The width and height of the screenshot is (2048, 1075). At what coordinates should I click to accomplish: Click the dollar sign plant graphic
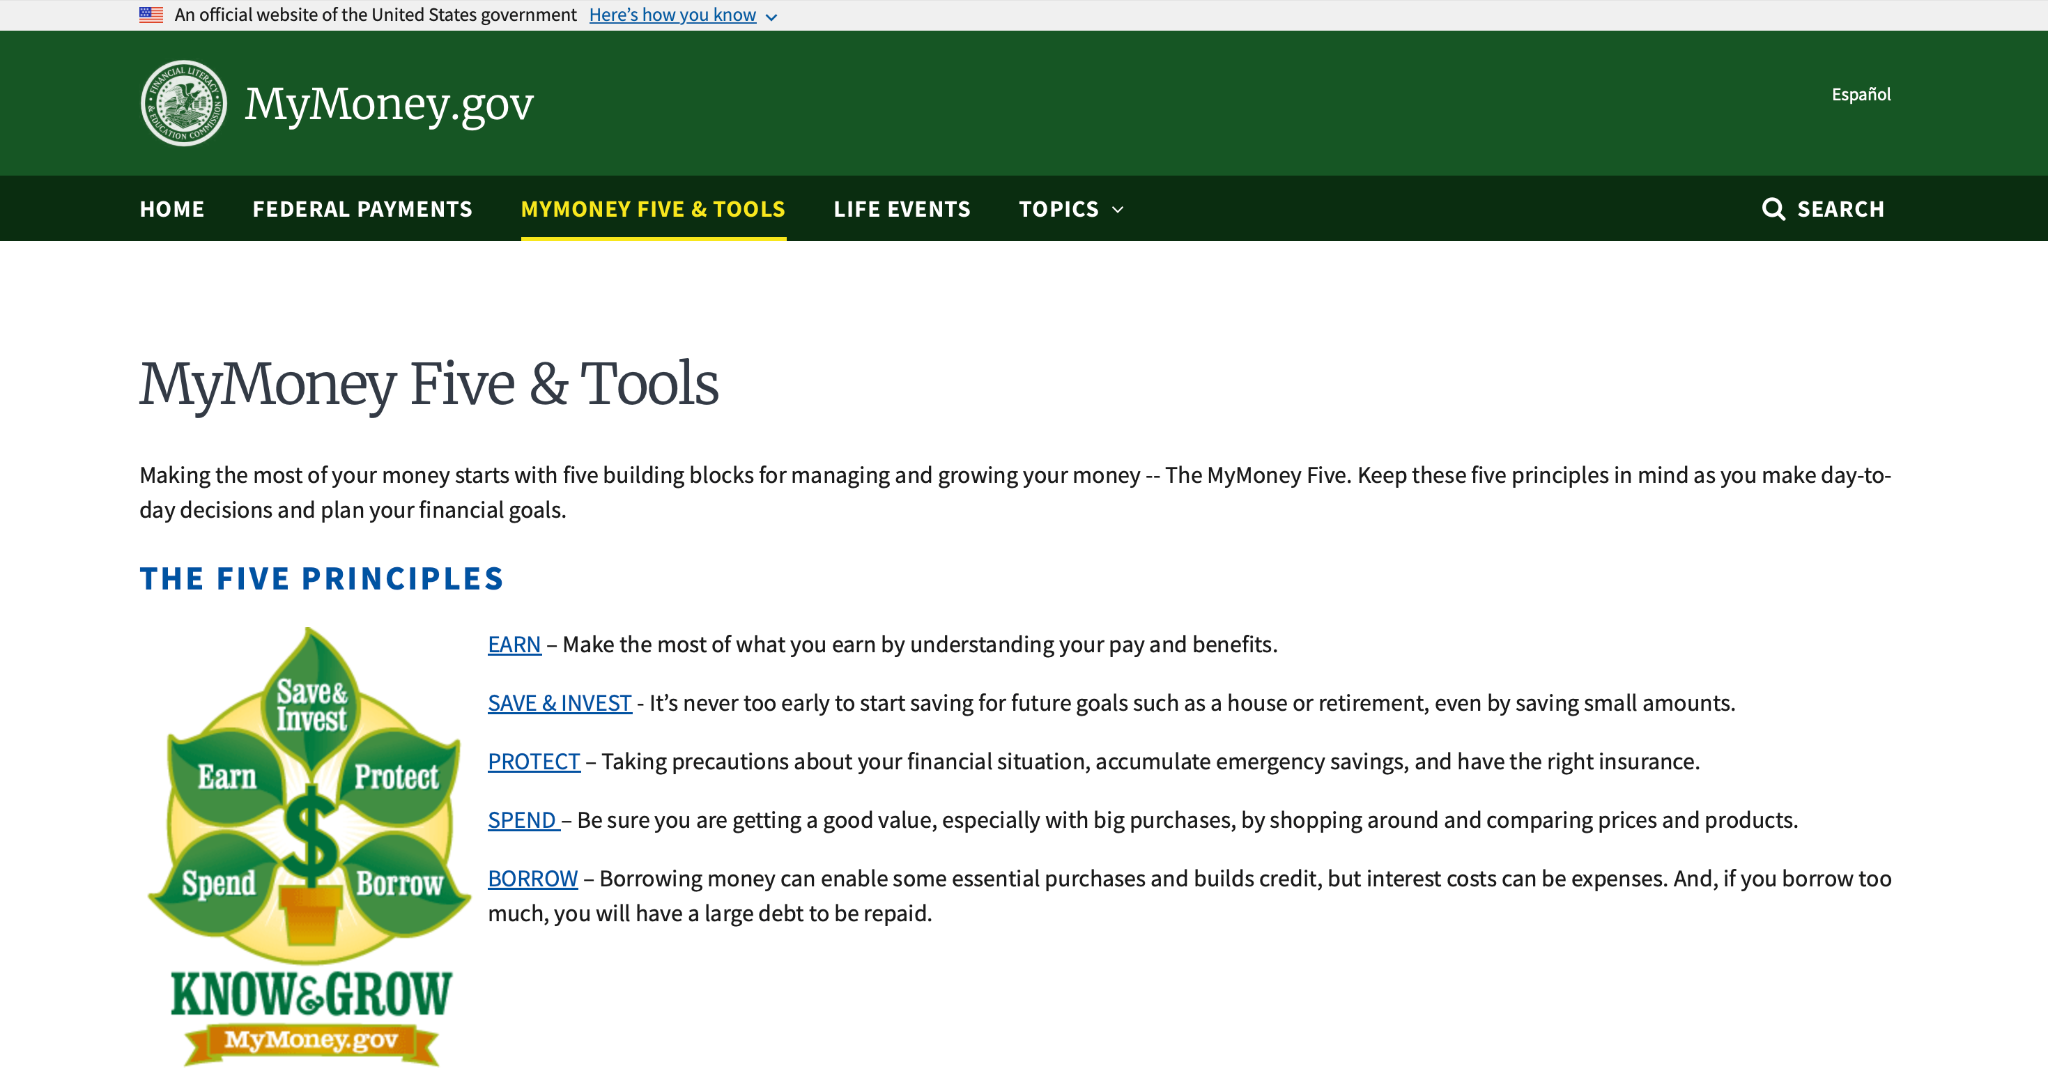point(312,865)
